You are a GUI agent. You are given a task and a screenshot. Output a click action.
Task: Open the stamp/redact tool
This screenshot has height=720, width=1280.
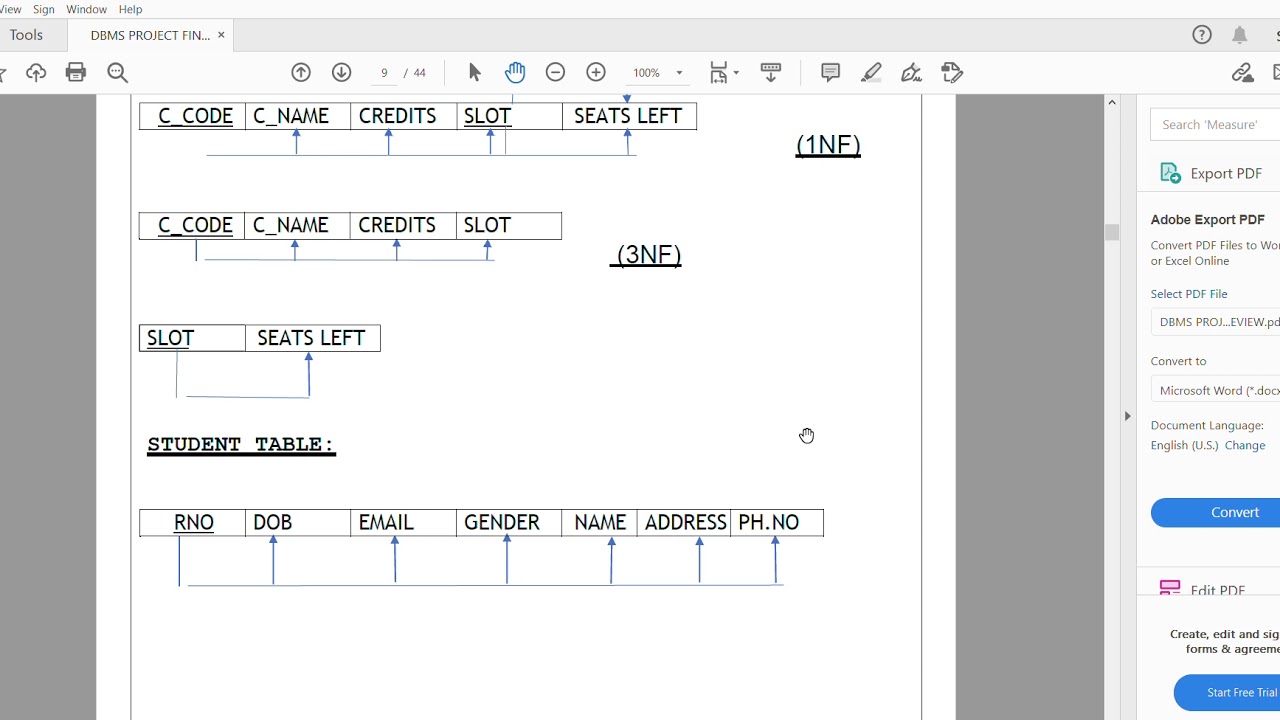coord(952,72)
